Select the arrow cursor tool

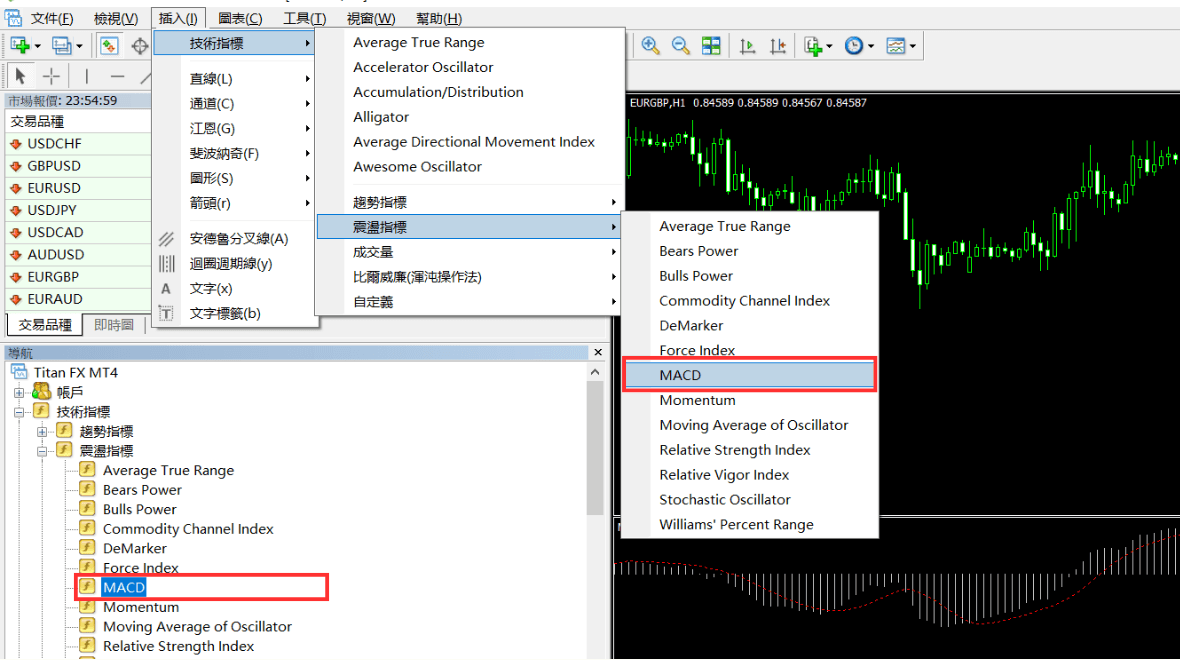click(x=21, y=76)
